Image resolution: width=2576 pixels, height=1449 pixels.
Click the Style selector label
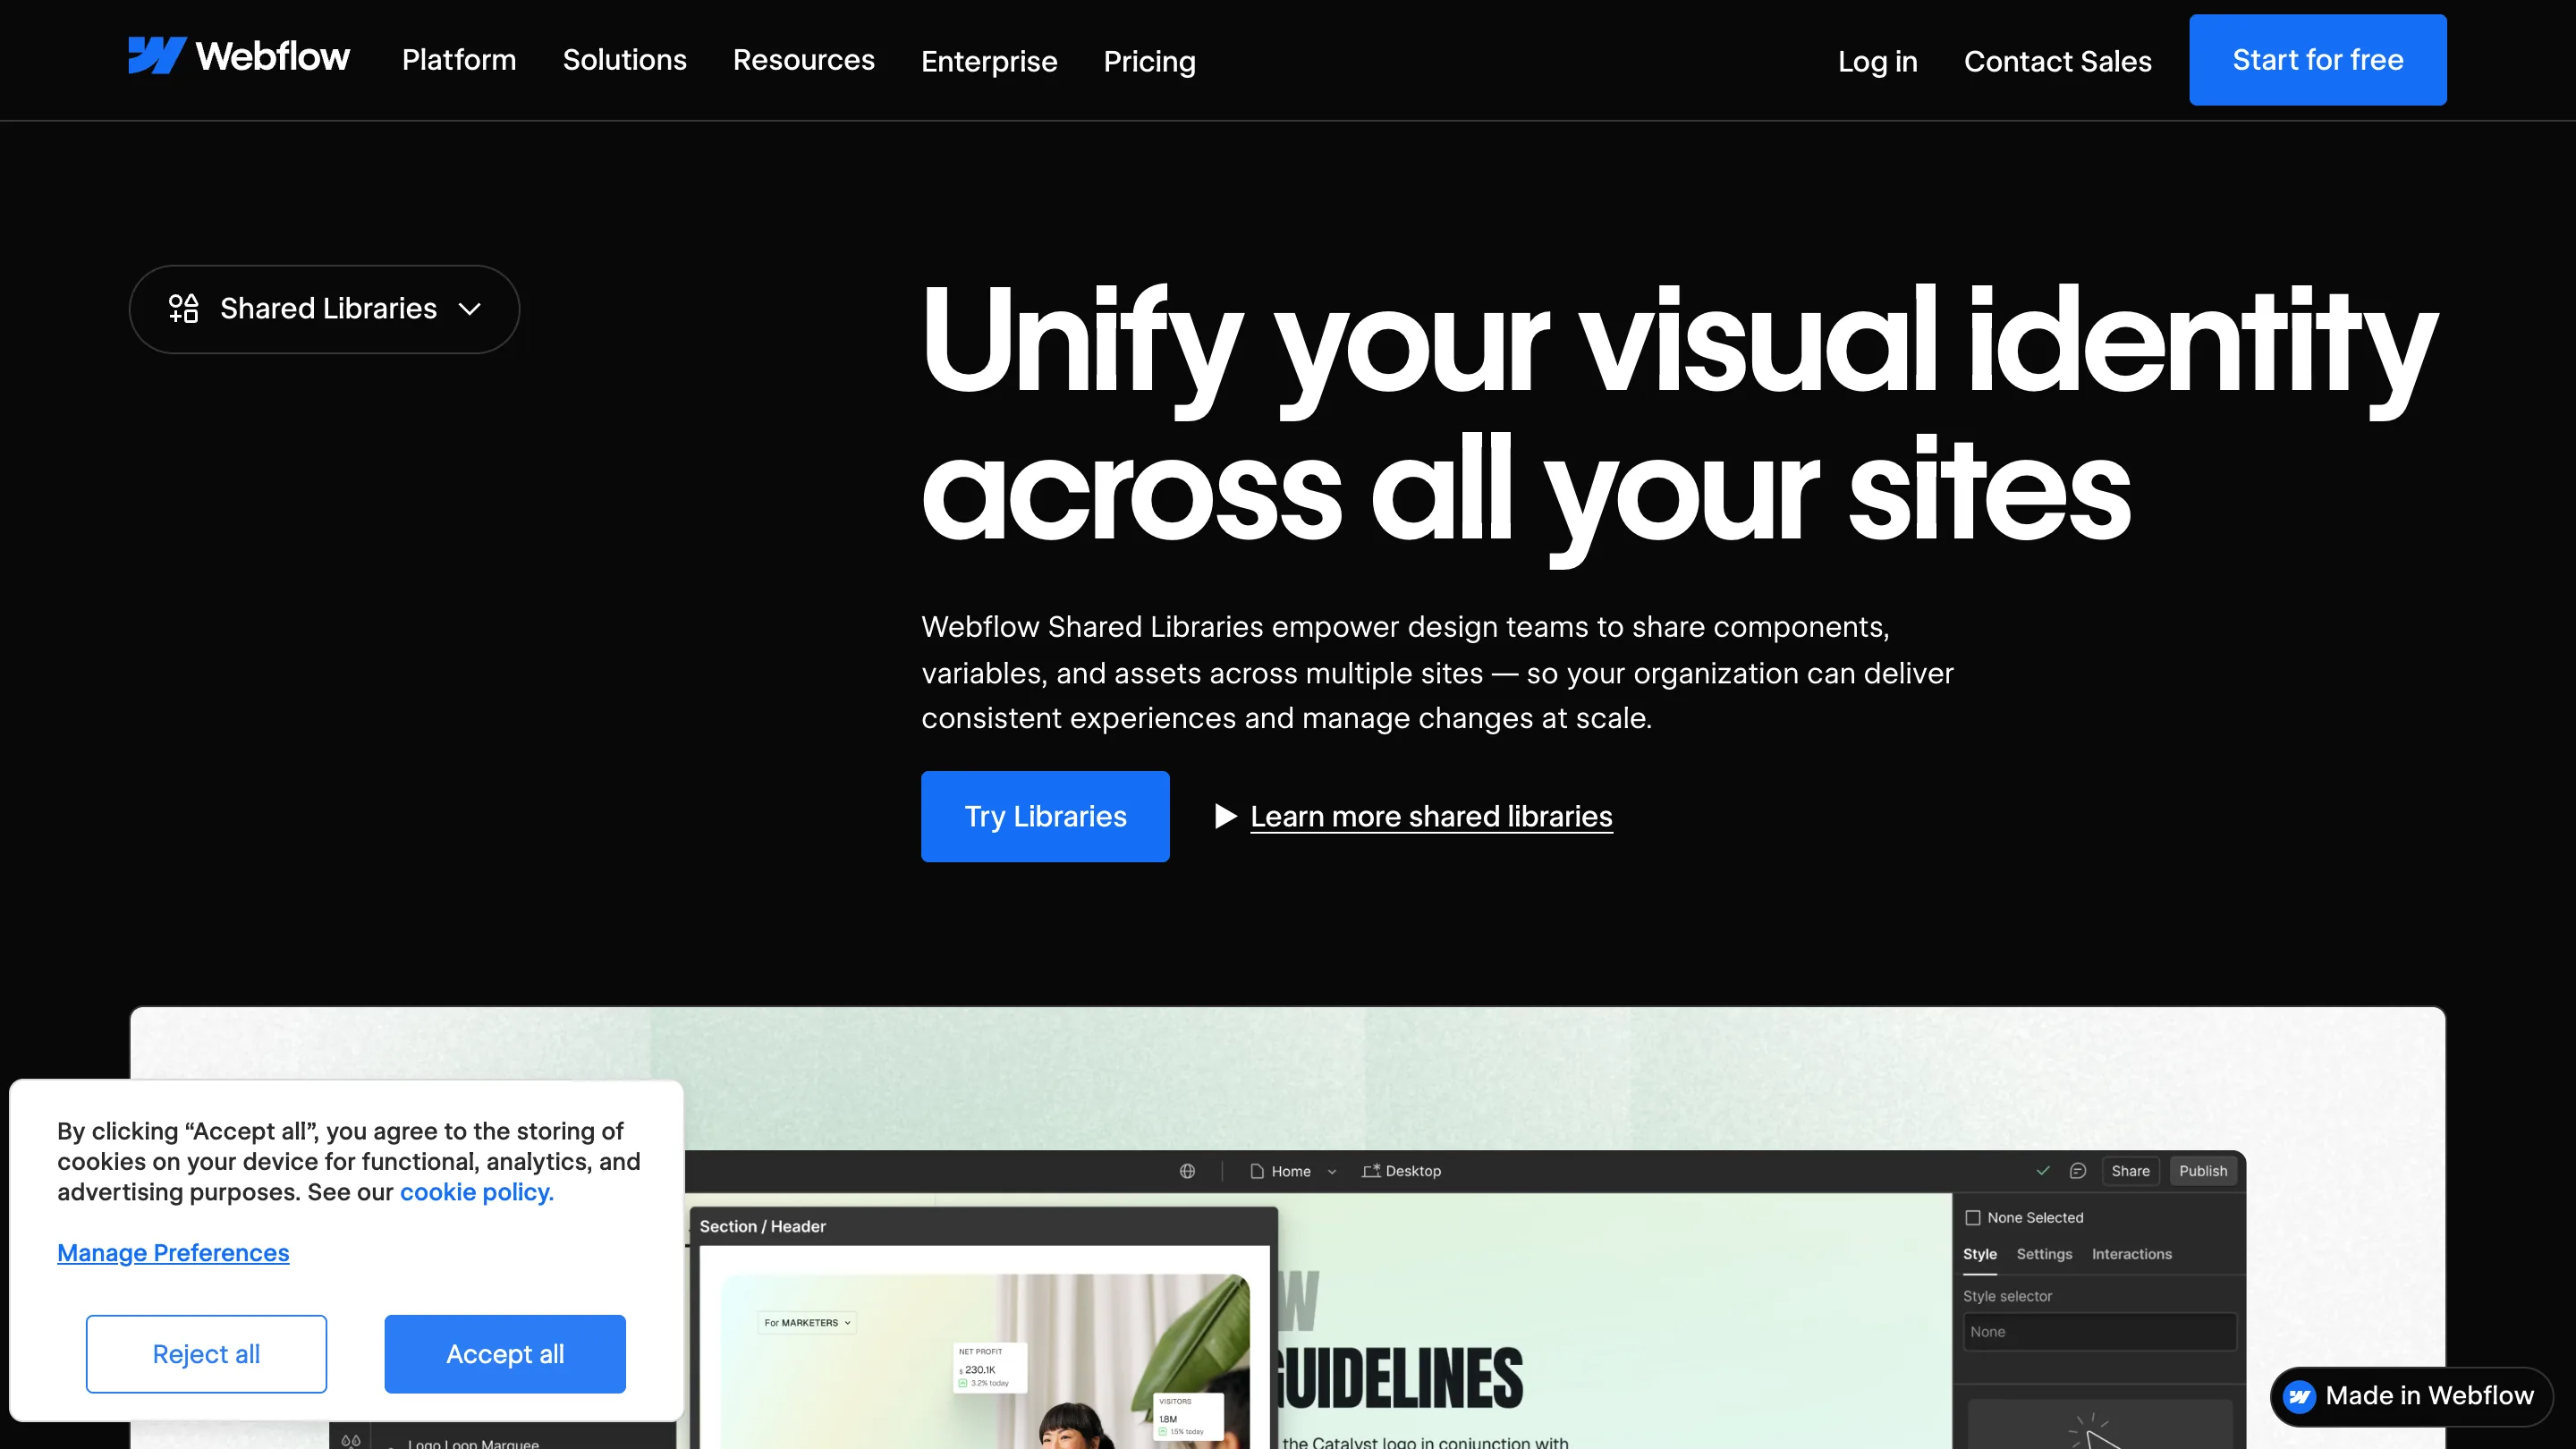tap(2007, 1296)
